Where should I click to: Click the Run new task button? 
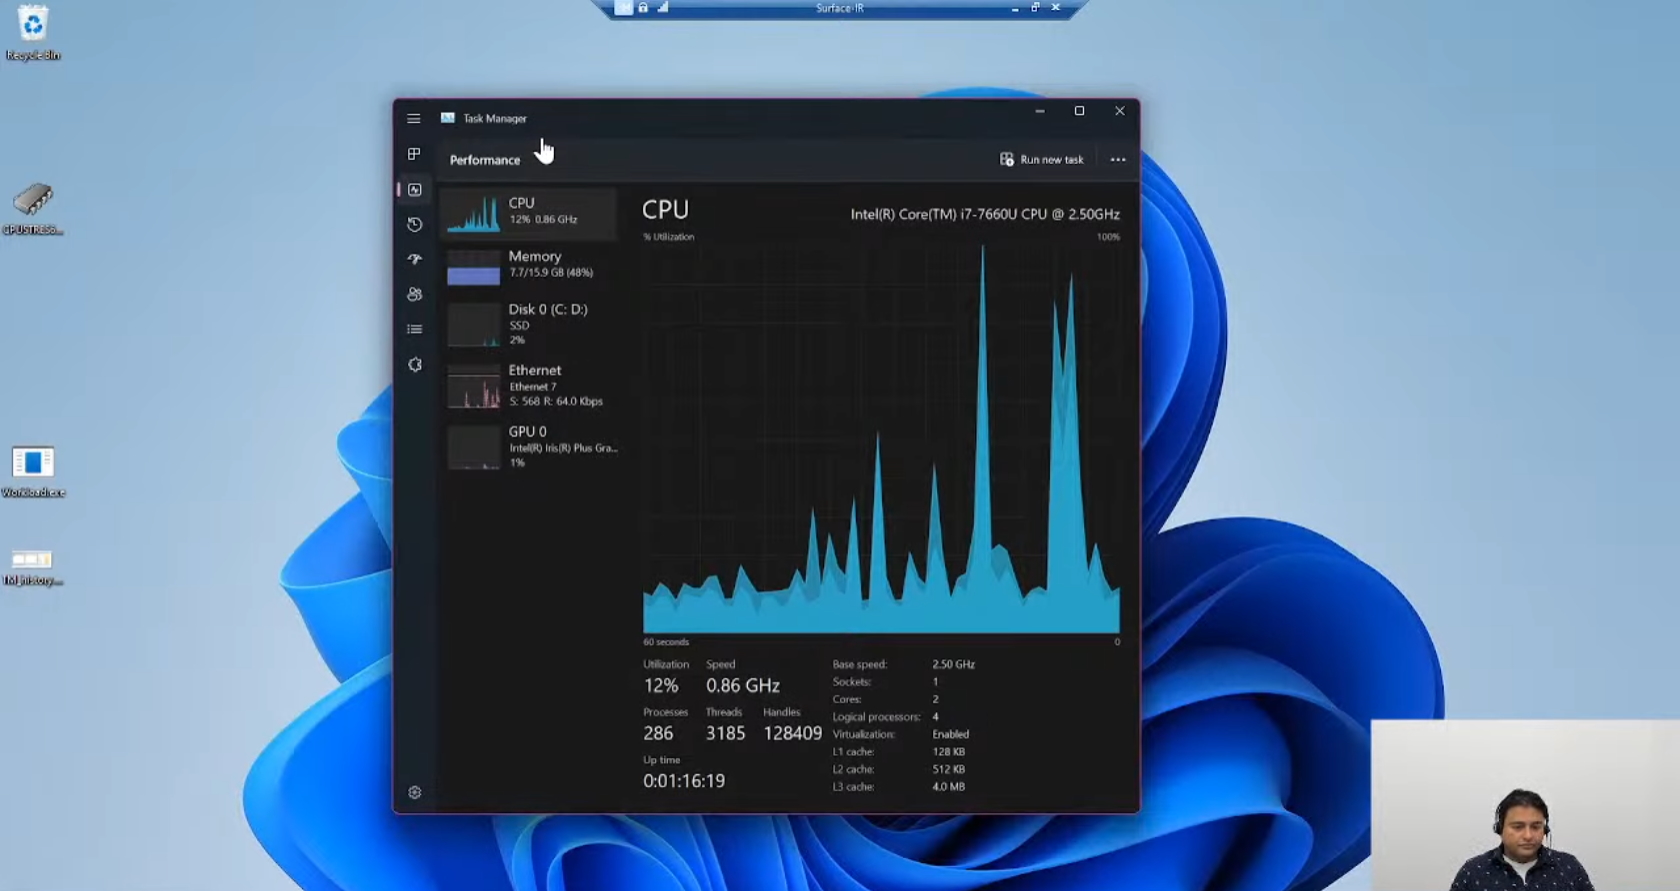coord(1042,160)
